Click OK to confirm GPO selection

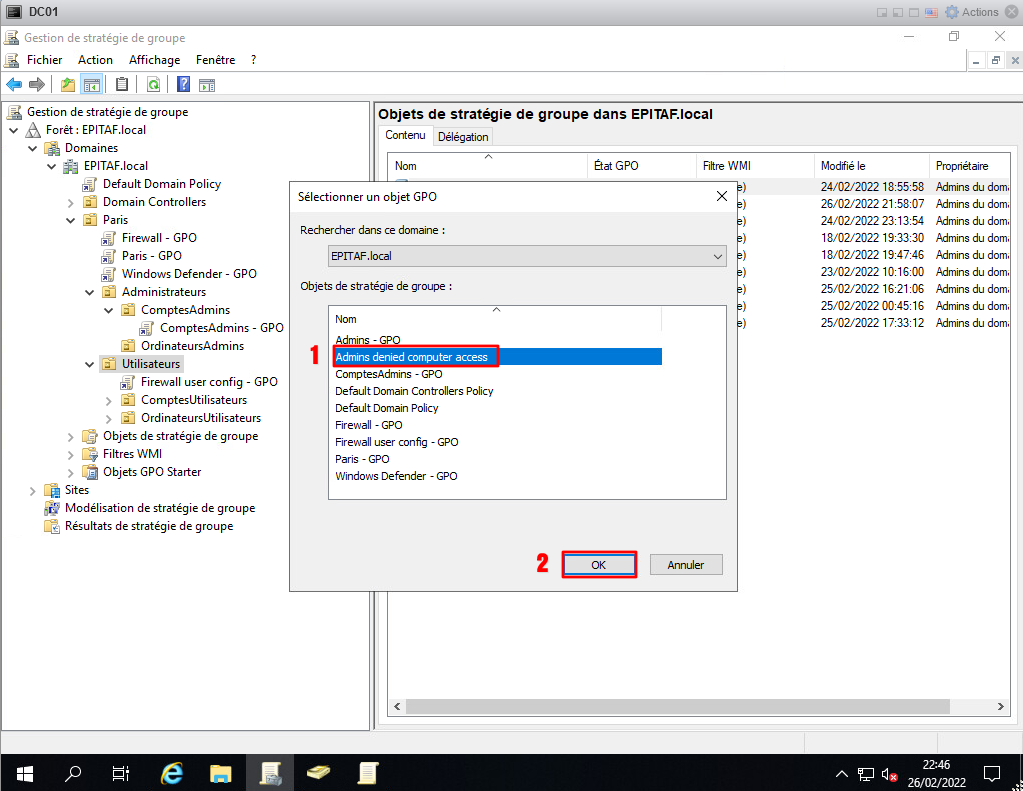(x=598, y=565)
